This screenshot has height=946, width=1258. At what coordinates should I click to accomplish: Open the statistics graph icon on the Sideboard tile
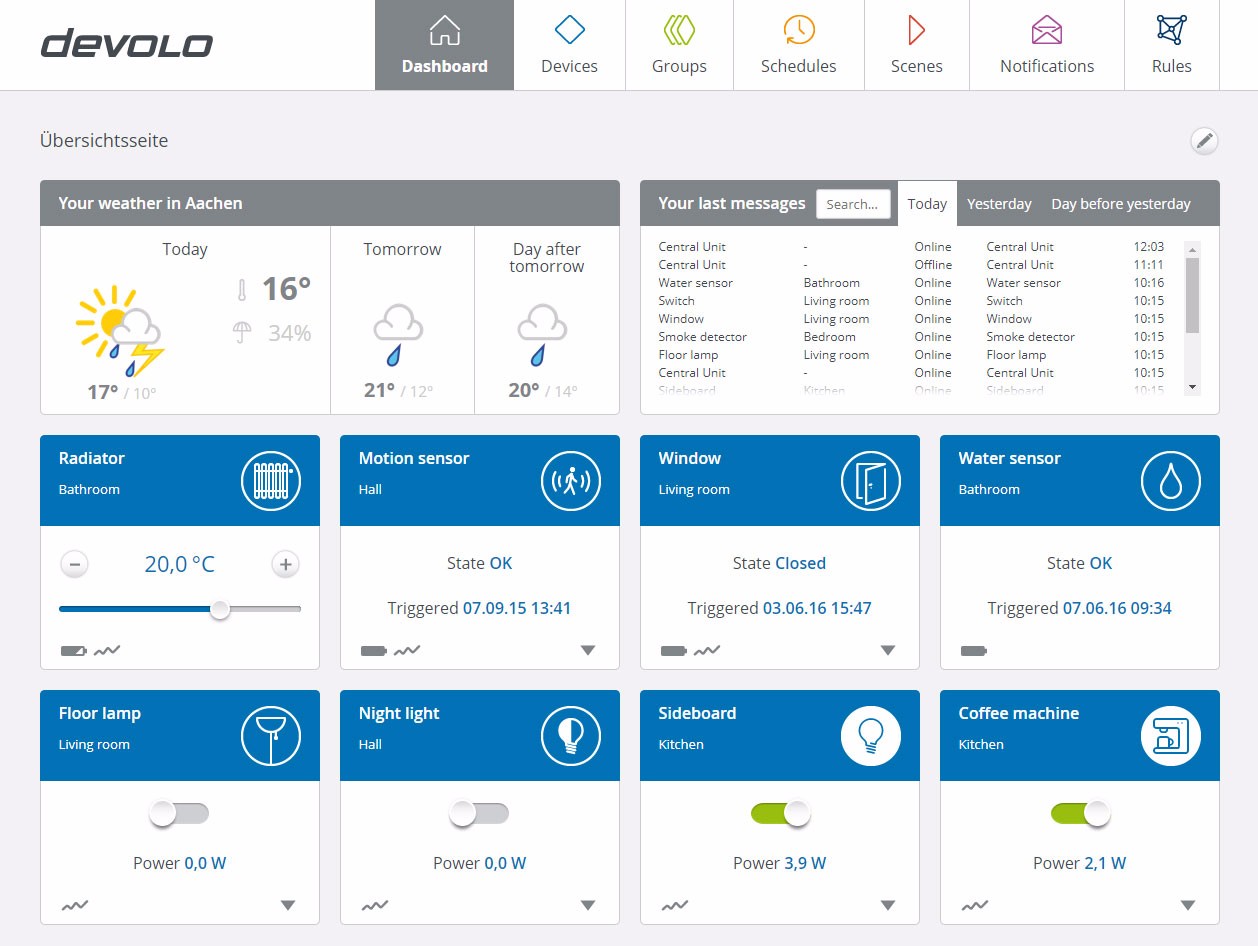[x=675, y=906]
